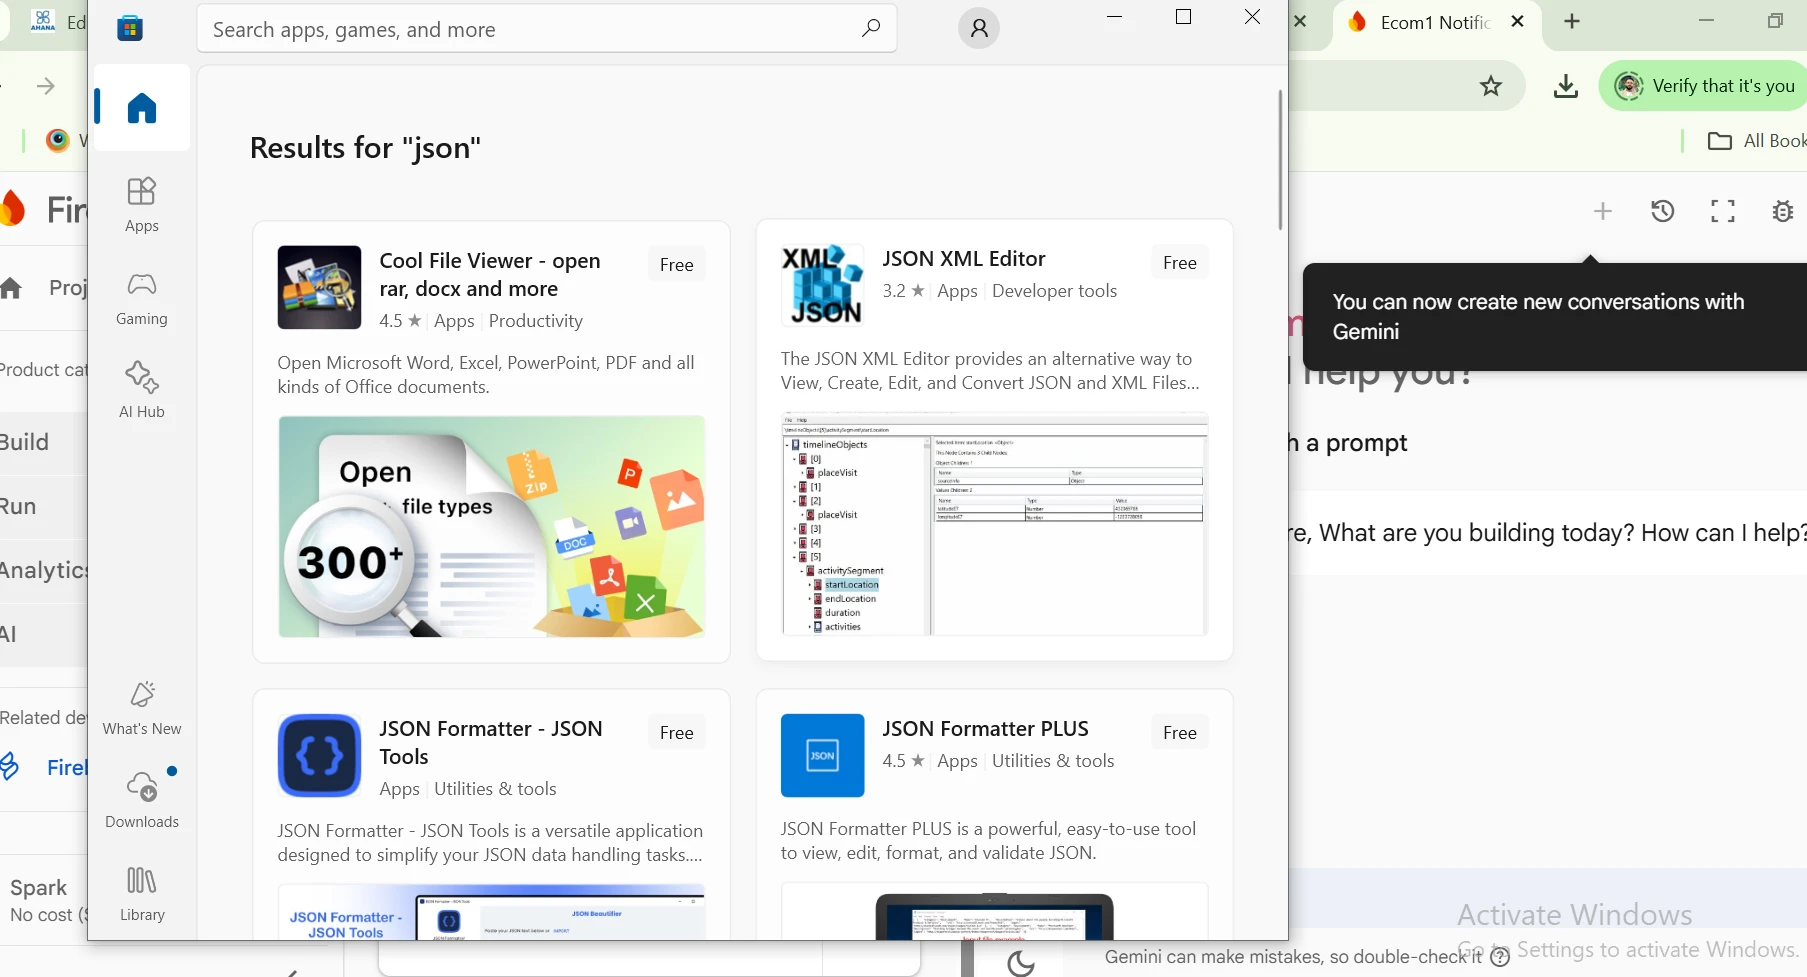Image resolution: width=1807 pixels, height=977 pixels.
Task: Click JSON XML Editor app icon
Action: (822, 285)
